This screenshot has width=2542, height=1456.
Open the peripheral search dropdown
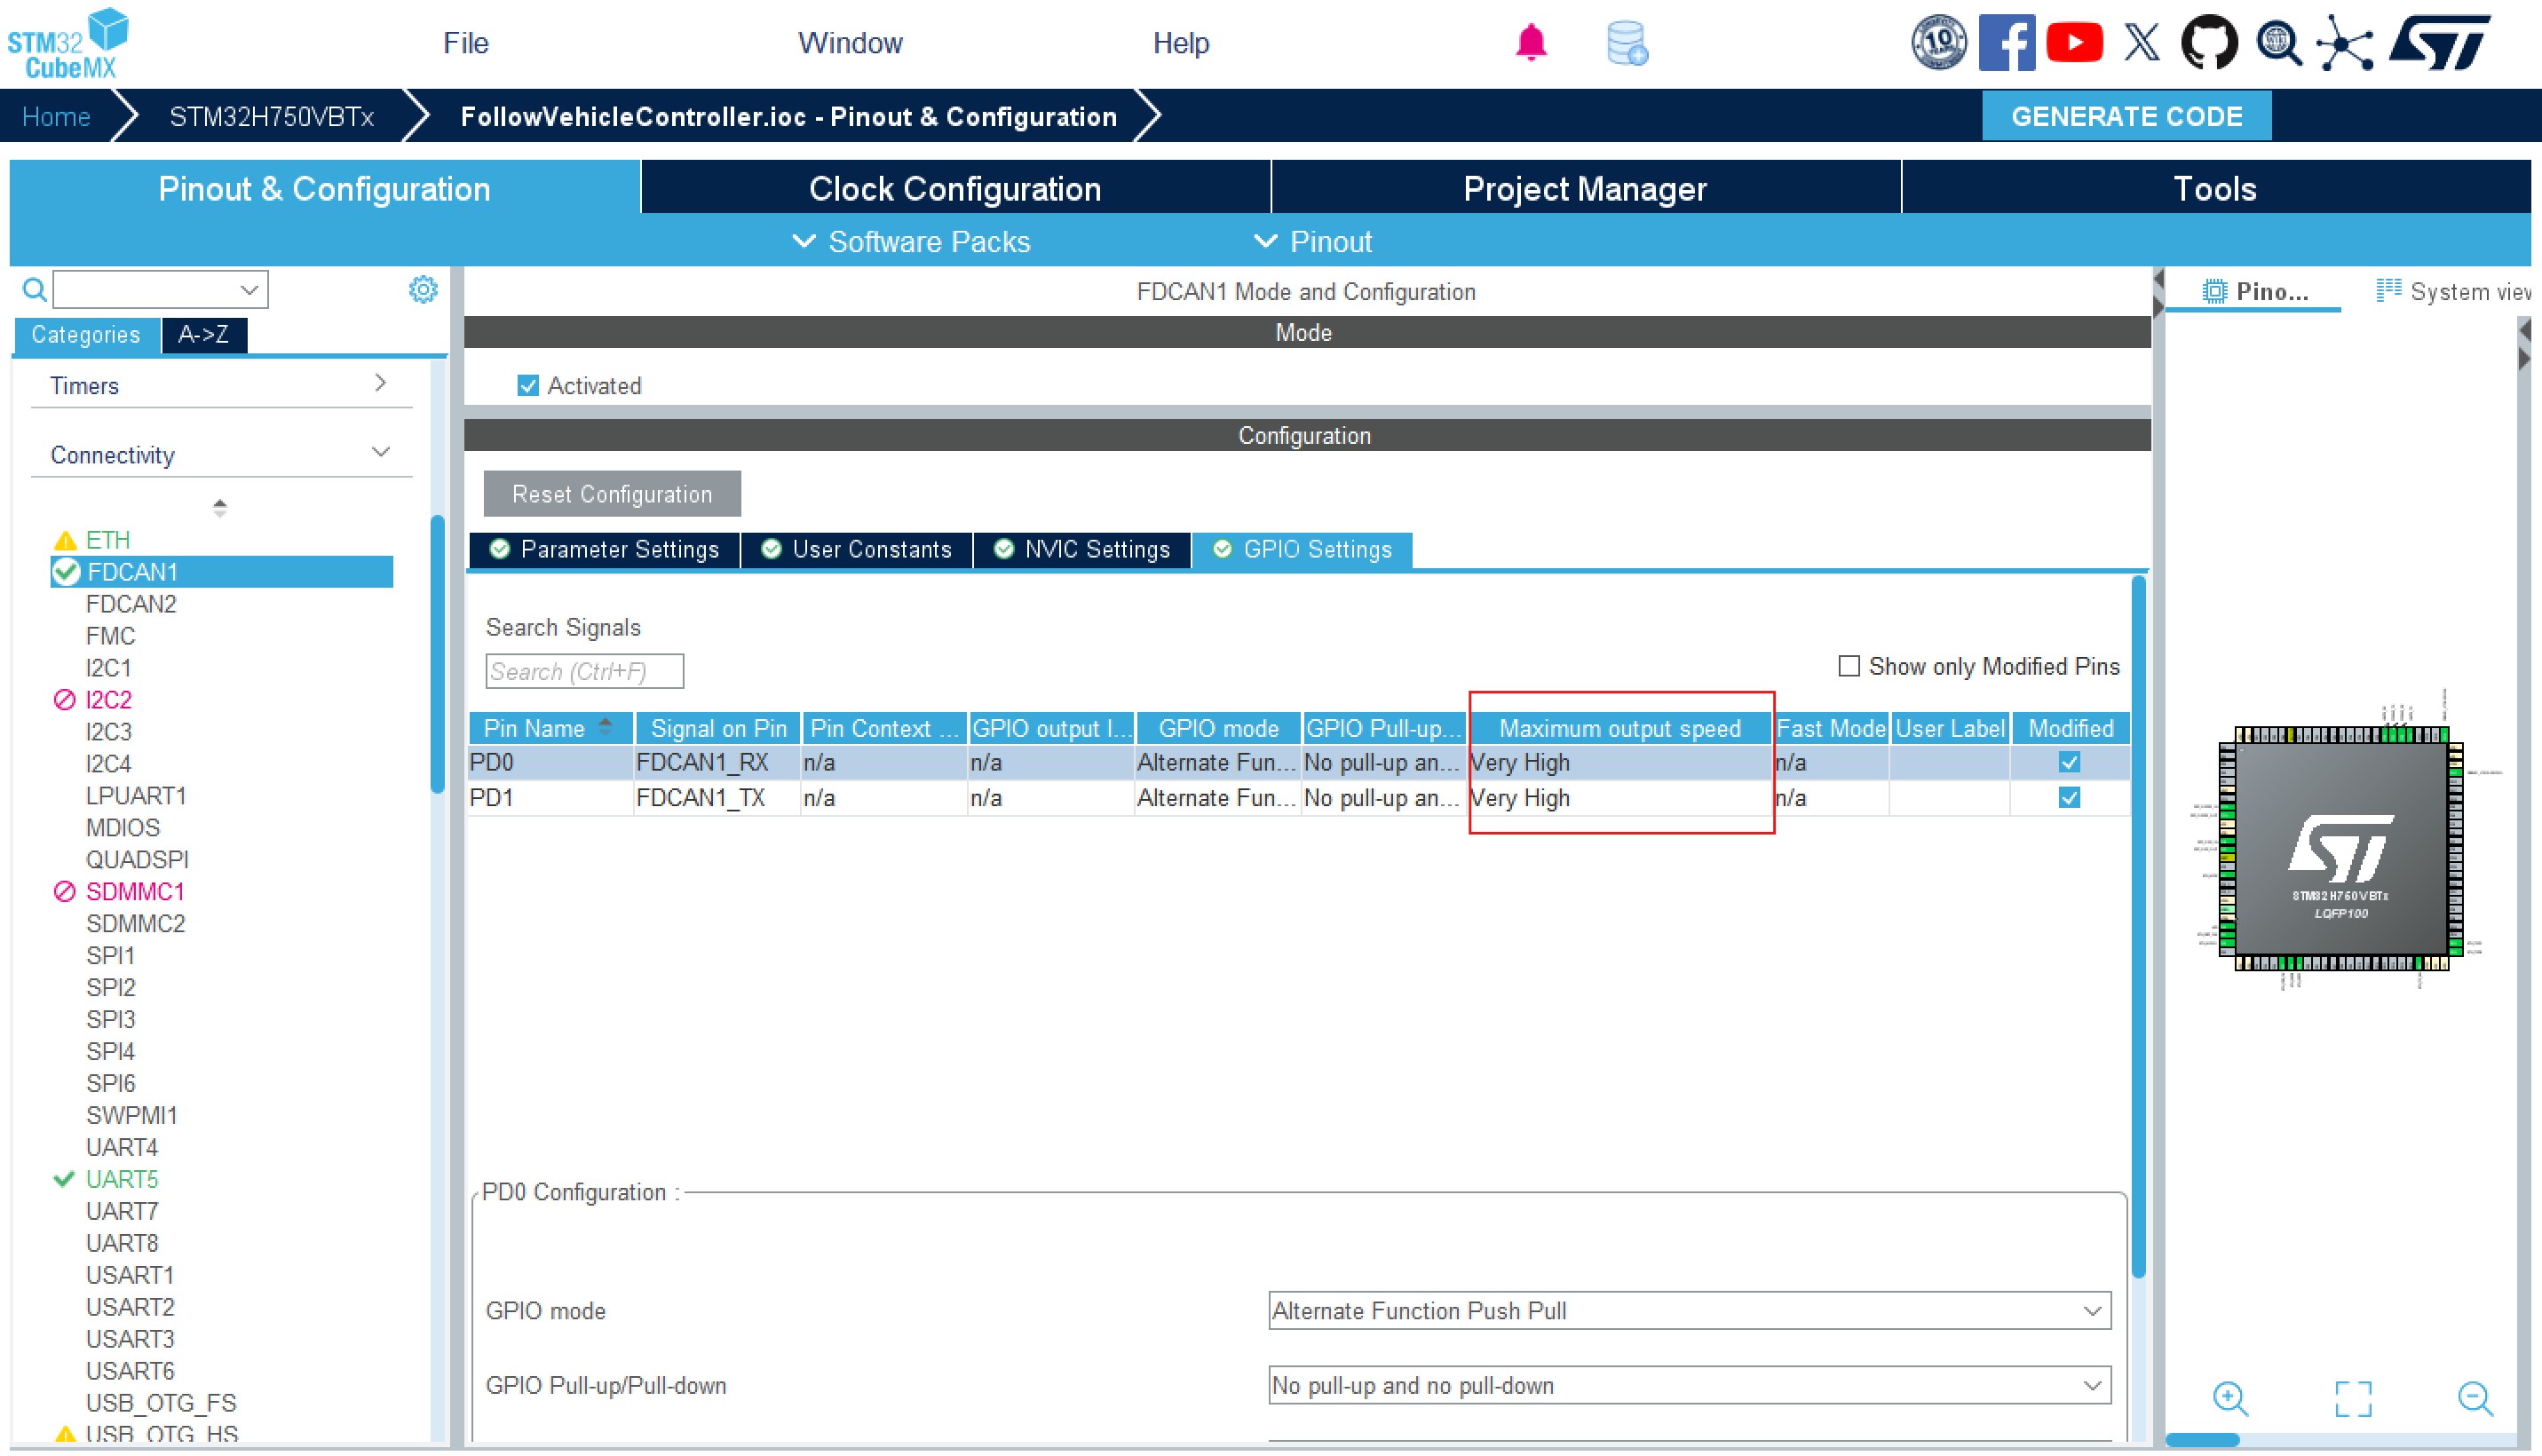pyautogui.click(x=249, y=290)
